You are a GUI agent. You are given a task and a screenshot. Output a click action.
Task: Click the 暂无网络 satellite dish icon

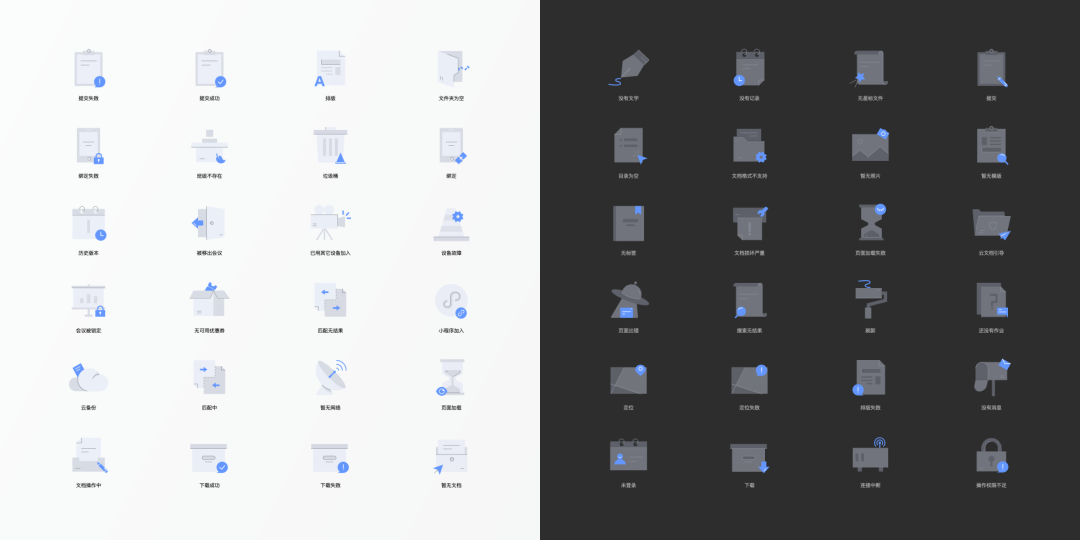(331, 377)
